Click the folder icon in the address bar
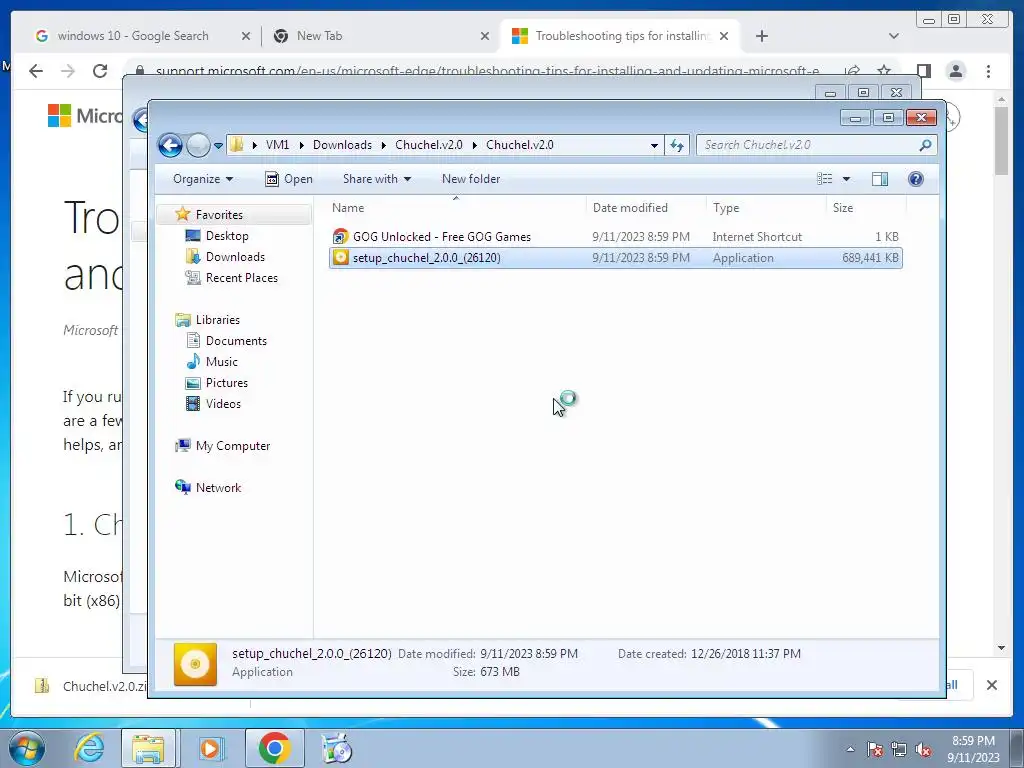Screen dimensions: 1024x768 point(237,145)
